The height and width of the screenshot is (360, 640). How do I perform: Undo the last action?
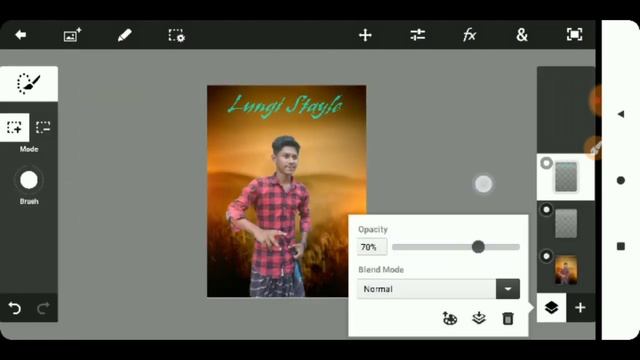pyautogui.click(x=14, y=308)
